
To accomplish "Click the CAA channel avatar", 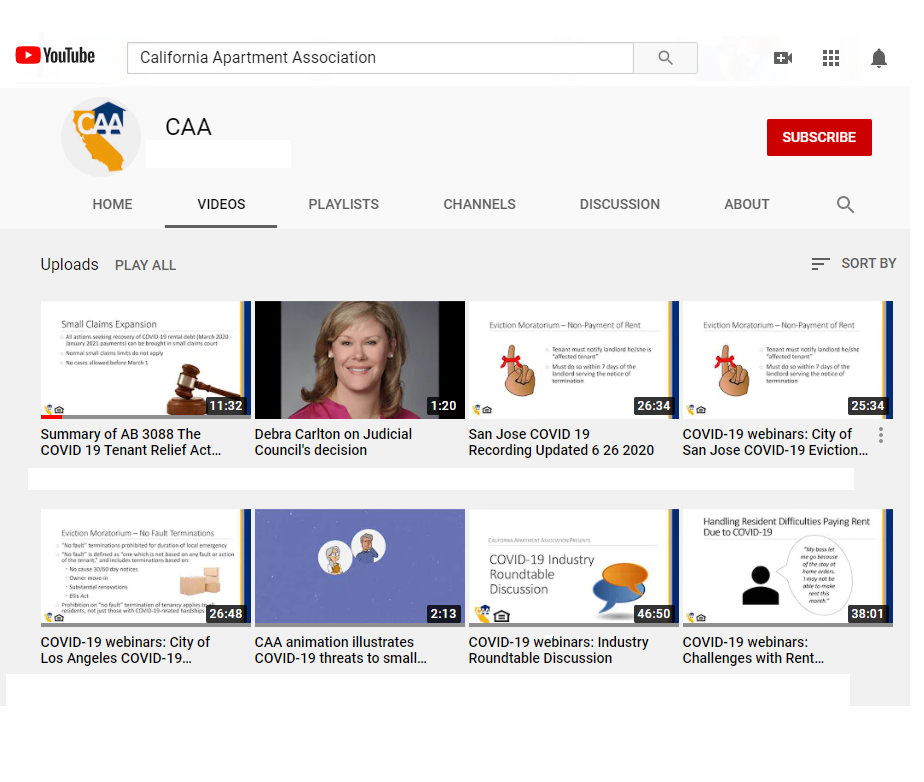I will click(101, 137).
